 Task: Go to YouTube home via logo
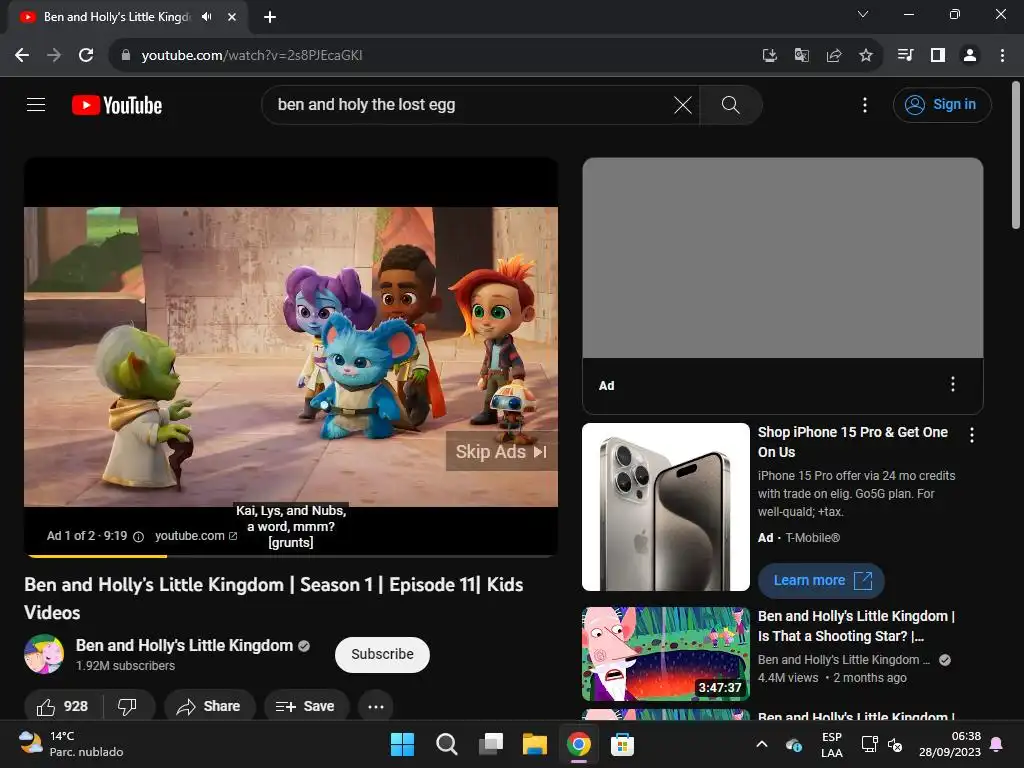coord(117,105)
